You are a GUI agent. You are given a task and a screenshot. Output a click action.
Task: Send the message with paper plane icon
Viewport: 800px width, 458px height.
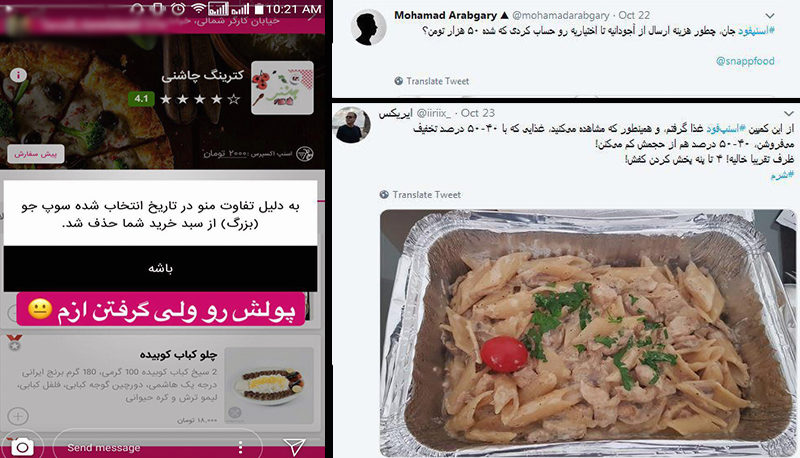point(294,446)
